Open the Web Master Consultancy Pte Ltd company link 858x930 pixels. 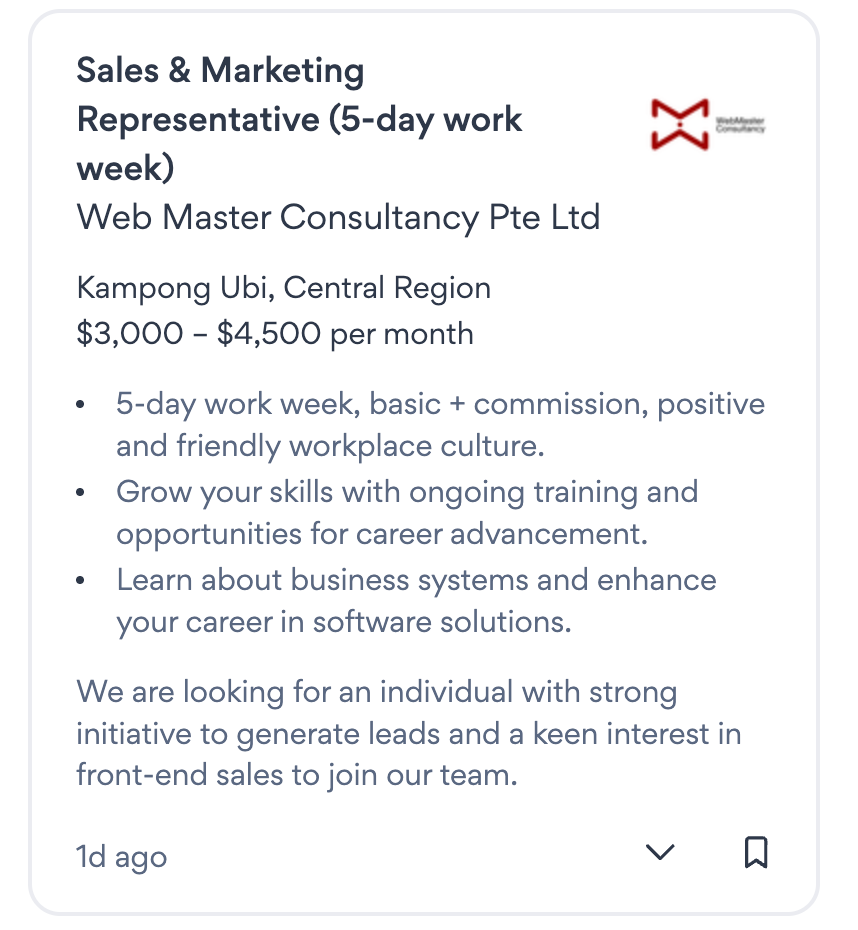[x=338, y=217]
